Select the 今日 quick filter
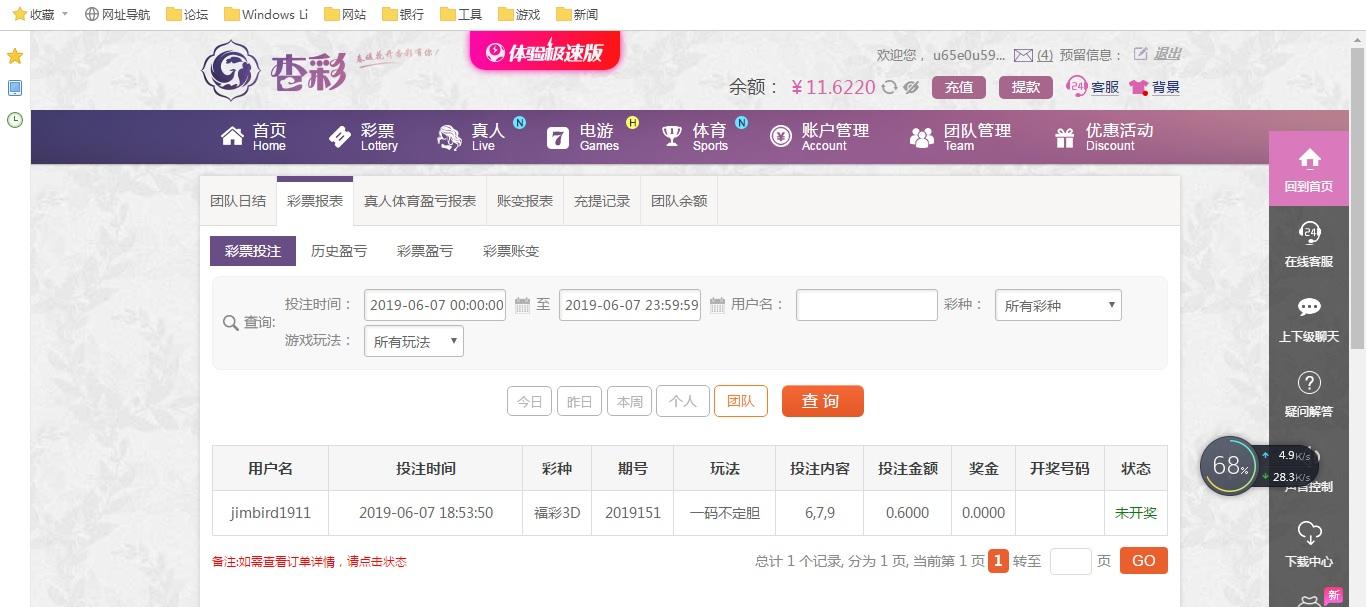This screenshot has height=607, width=1366. [529, 401]
